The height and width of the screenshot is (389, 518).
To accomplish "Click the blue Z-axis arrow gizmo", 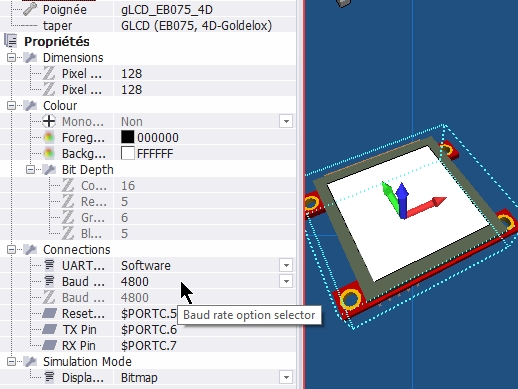I will pos(402,200).
